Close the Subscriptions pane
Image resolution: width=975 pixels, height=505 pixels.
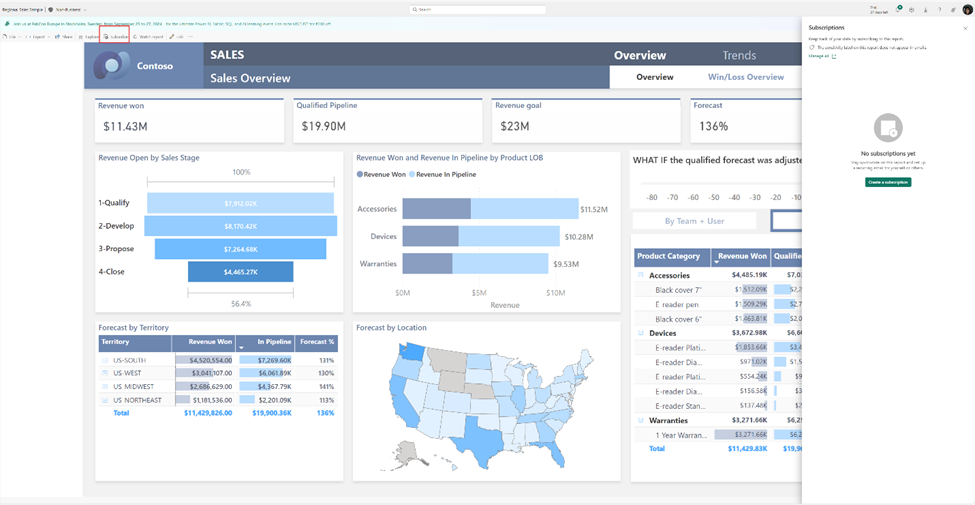point(965,28)
